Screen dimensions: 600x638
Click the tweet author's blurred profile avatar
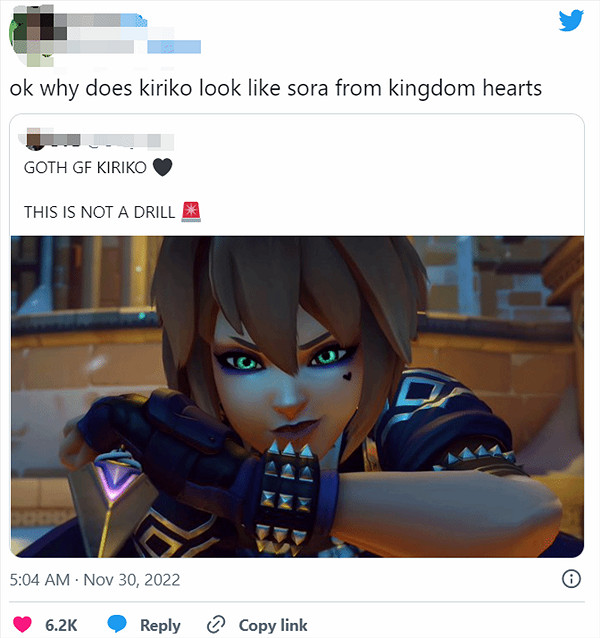pyautogui.click(x=33, y=35)
